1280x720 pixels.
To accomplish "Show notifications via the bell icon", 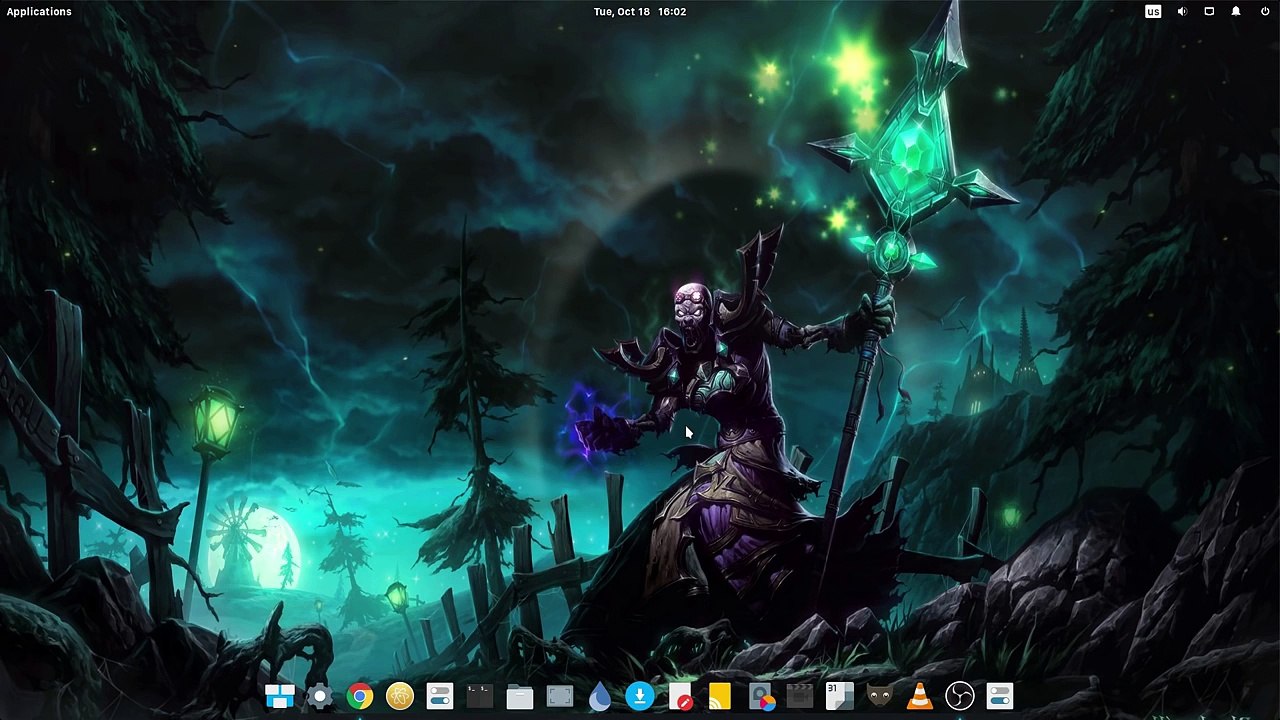I will click(x=1236, y=12).
